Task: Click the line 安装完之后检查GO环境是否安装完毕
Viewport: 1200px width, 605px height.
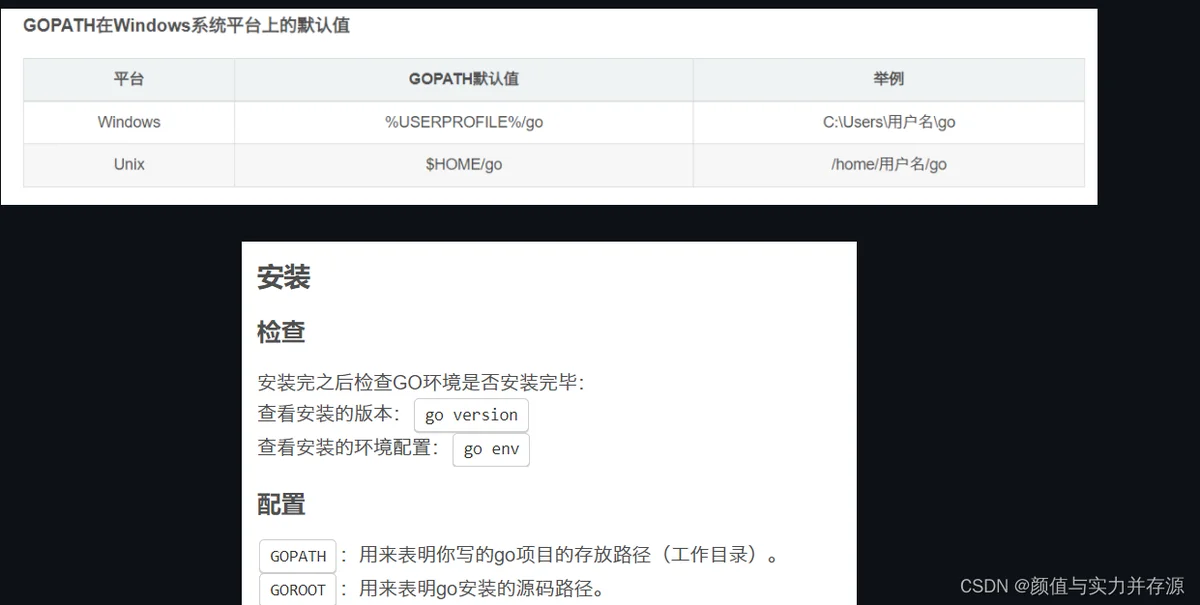Action: [x=421, y=382]
